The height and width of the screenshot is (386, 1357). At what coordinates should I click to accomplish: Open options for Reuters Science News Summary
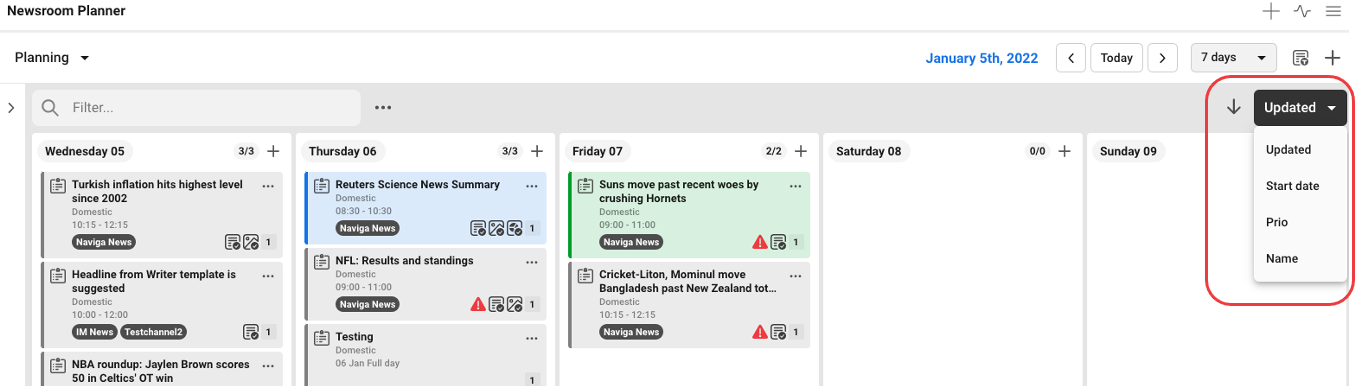pos(532,186)
